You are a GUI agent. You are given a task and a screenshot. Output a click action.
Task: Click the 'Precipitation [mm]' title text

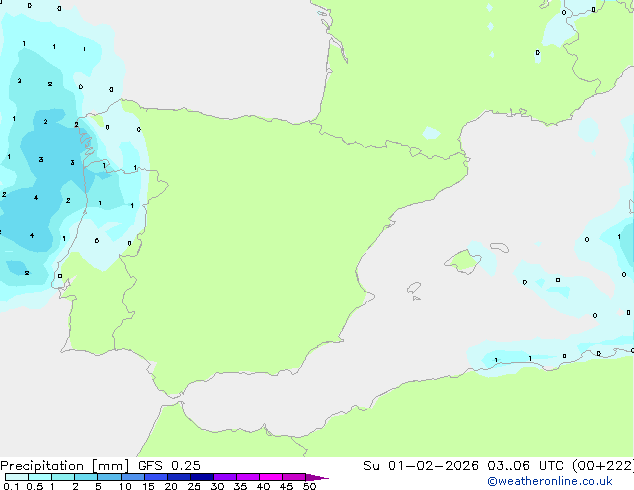65,466
